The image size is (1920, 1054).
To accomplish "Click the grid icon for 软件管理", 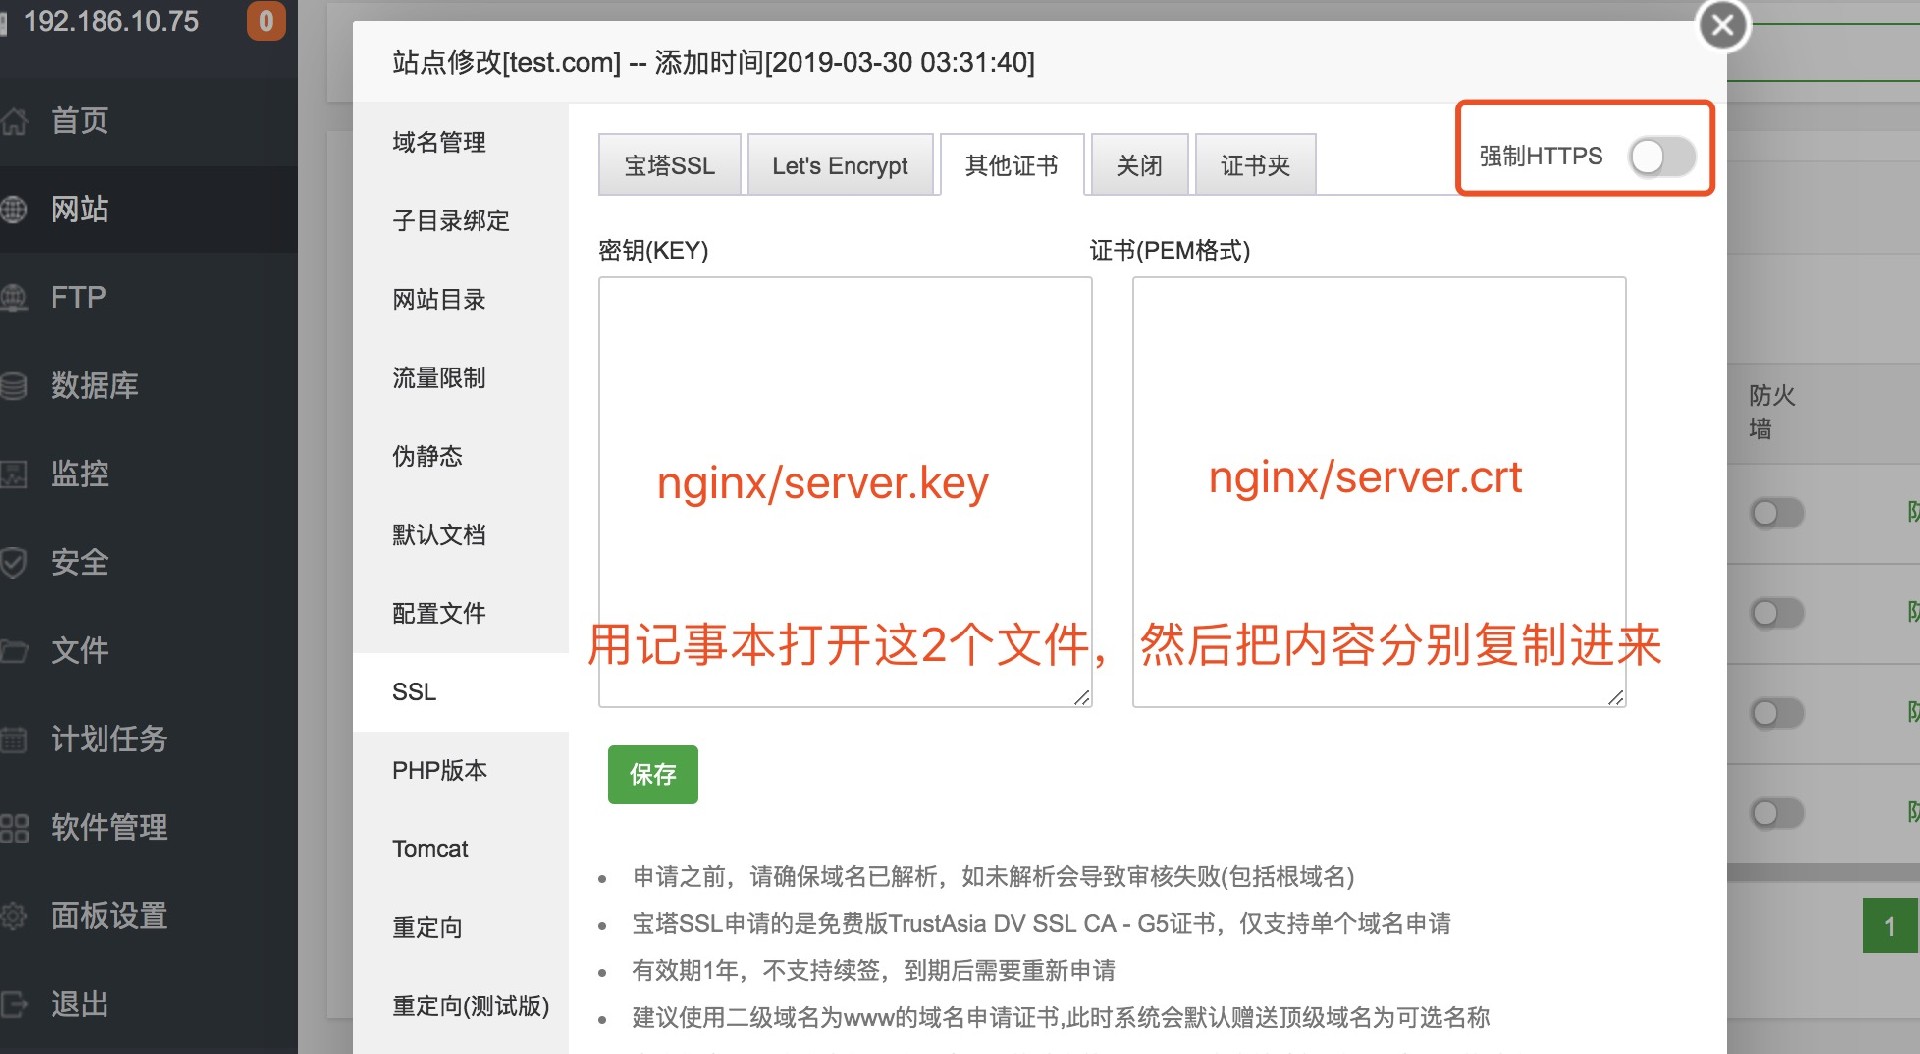I will click(14, 827).
